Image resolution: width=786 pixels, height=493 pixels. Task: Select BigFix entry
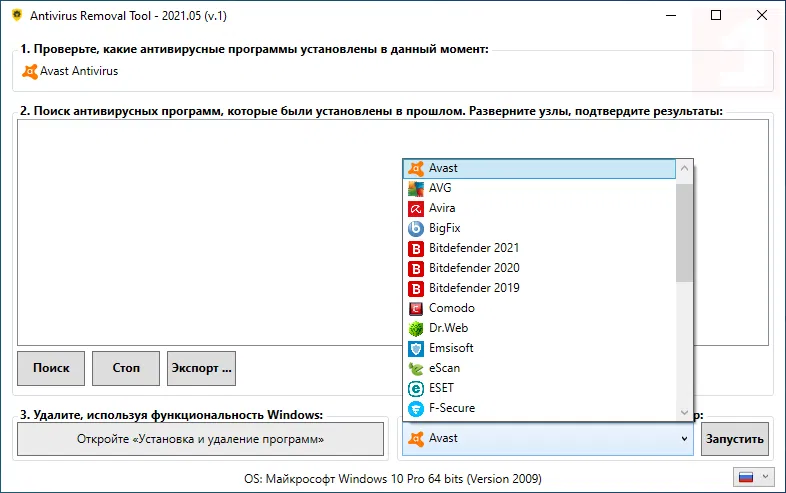[539, 228]
